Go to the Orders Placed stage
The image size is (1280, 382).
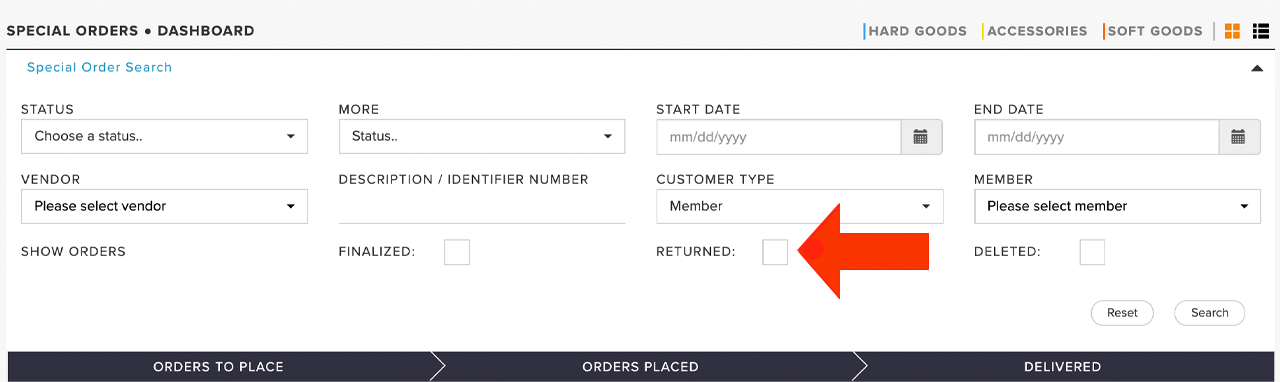tap(640, 367)
